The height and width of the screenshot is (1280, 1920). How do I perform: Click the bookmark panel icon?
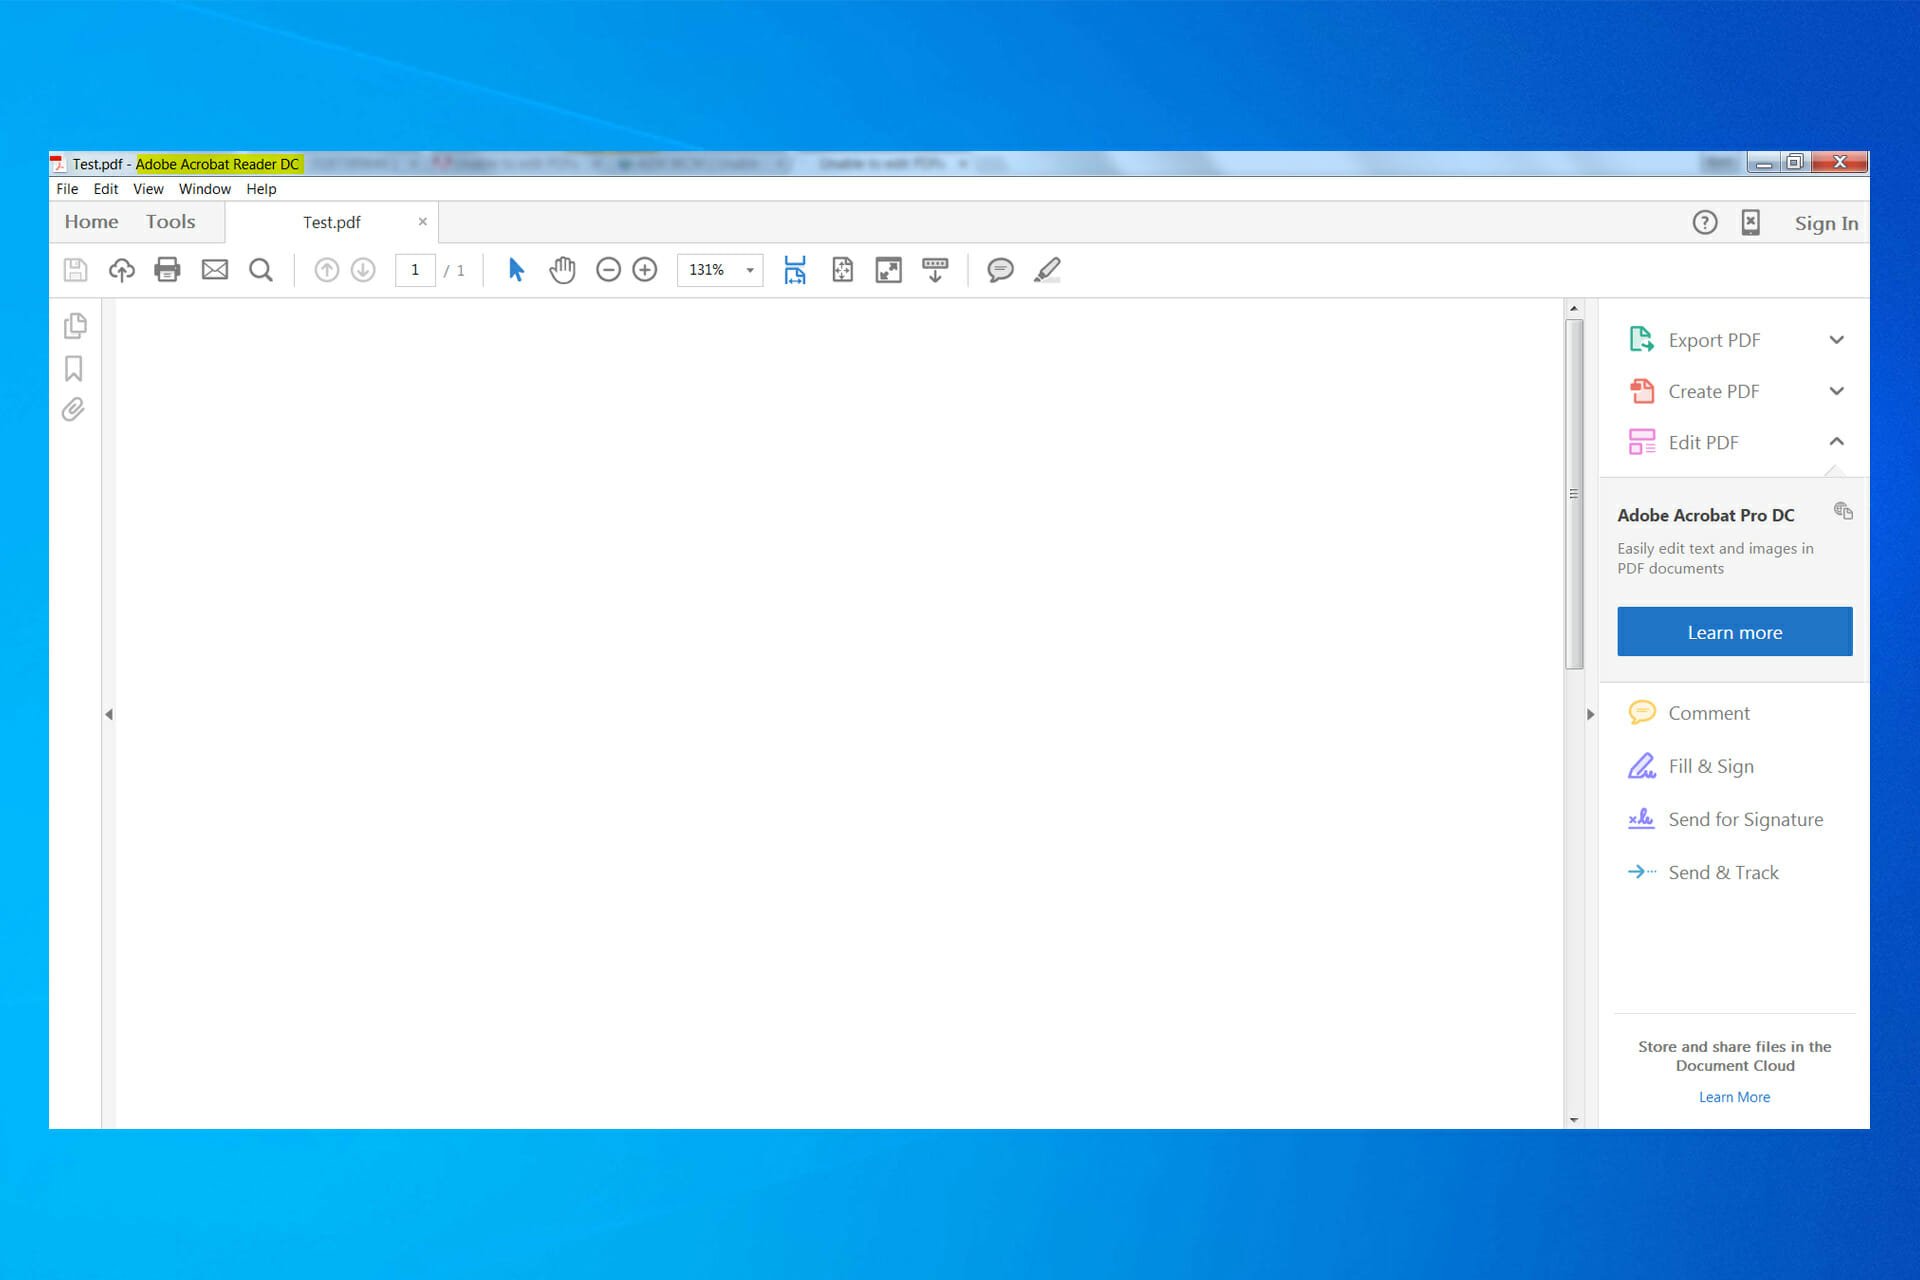pos(74,369)
